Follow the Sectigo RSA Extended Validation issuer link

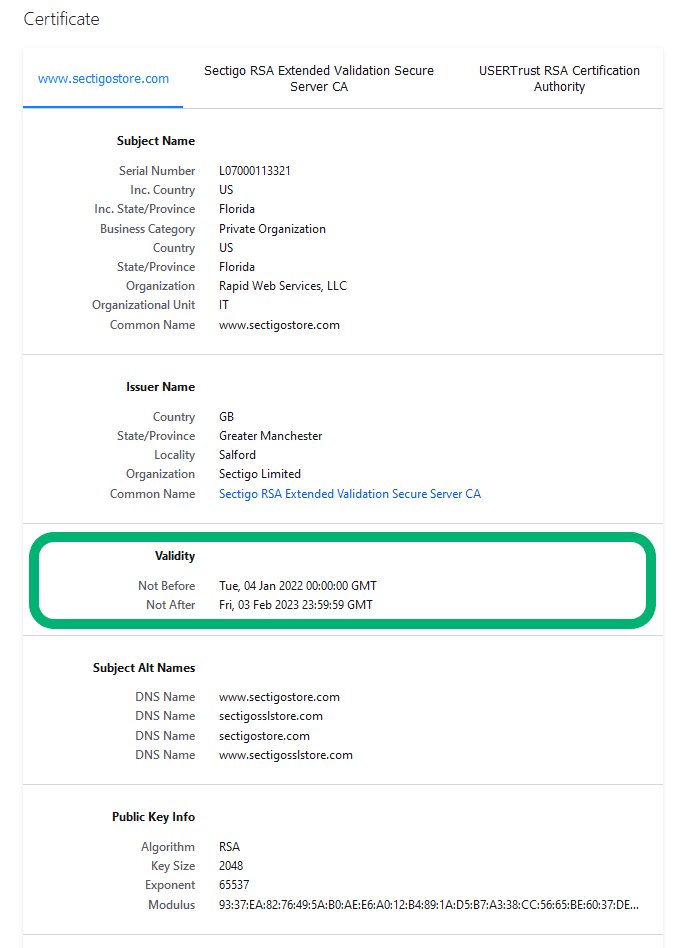coord(350,494)
